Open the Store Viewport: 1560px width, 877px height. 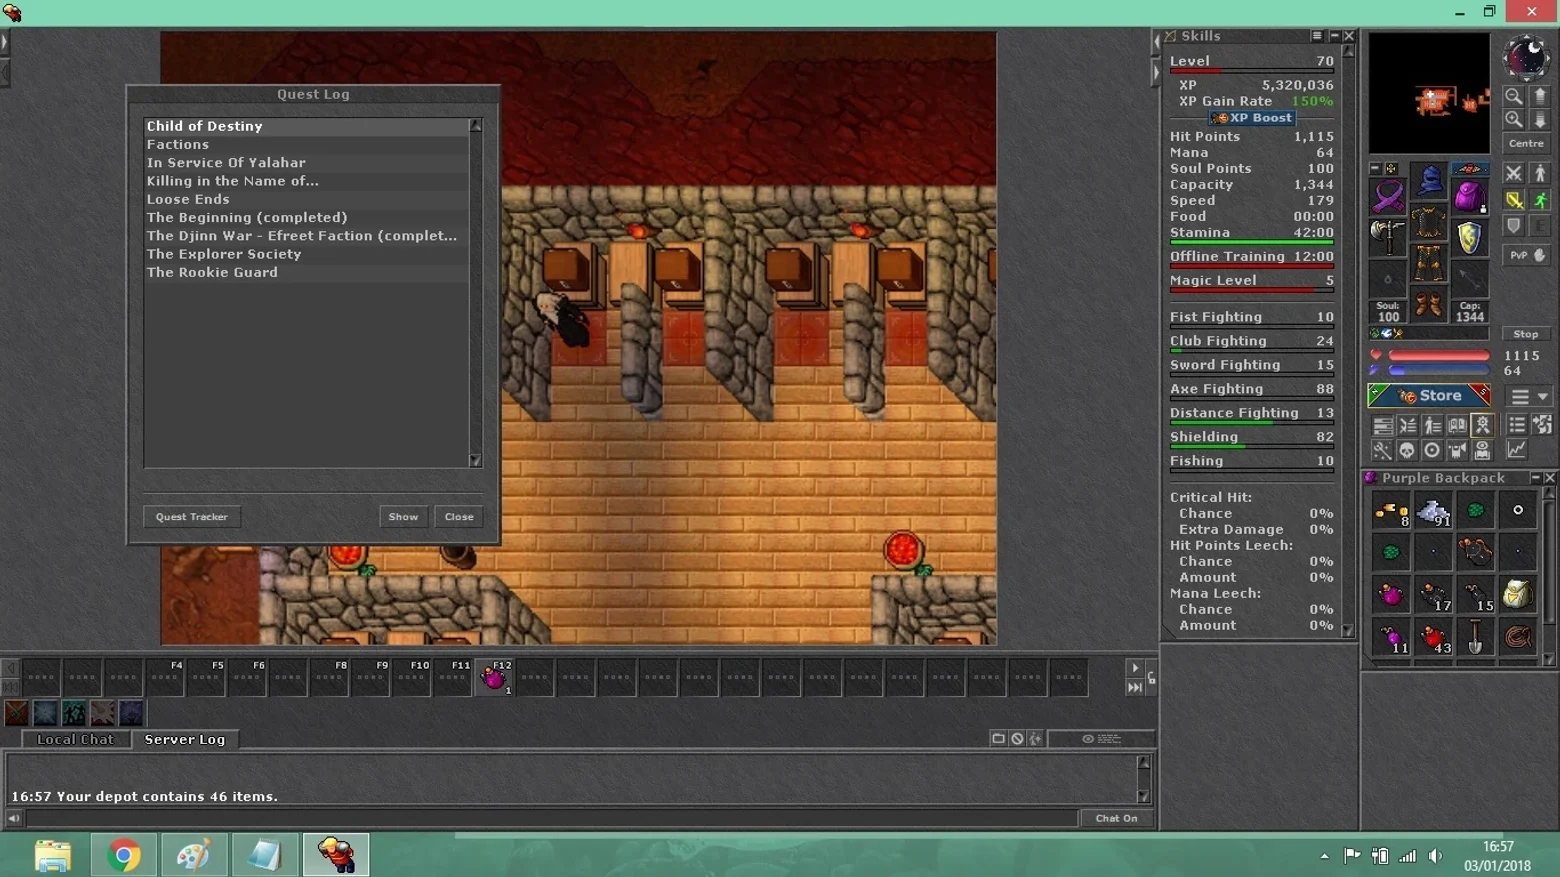click(1429, 396)
